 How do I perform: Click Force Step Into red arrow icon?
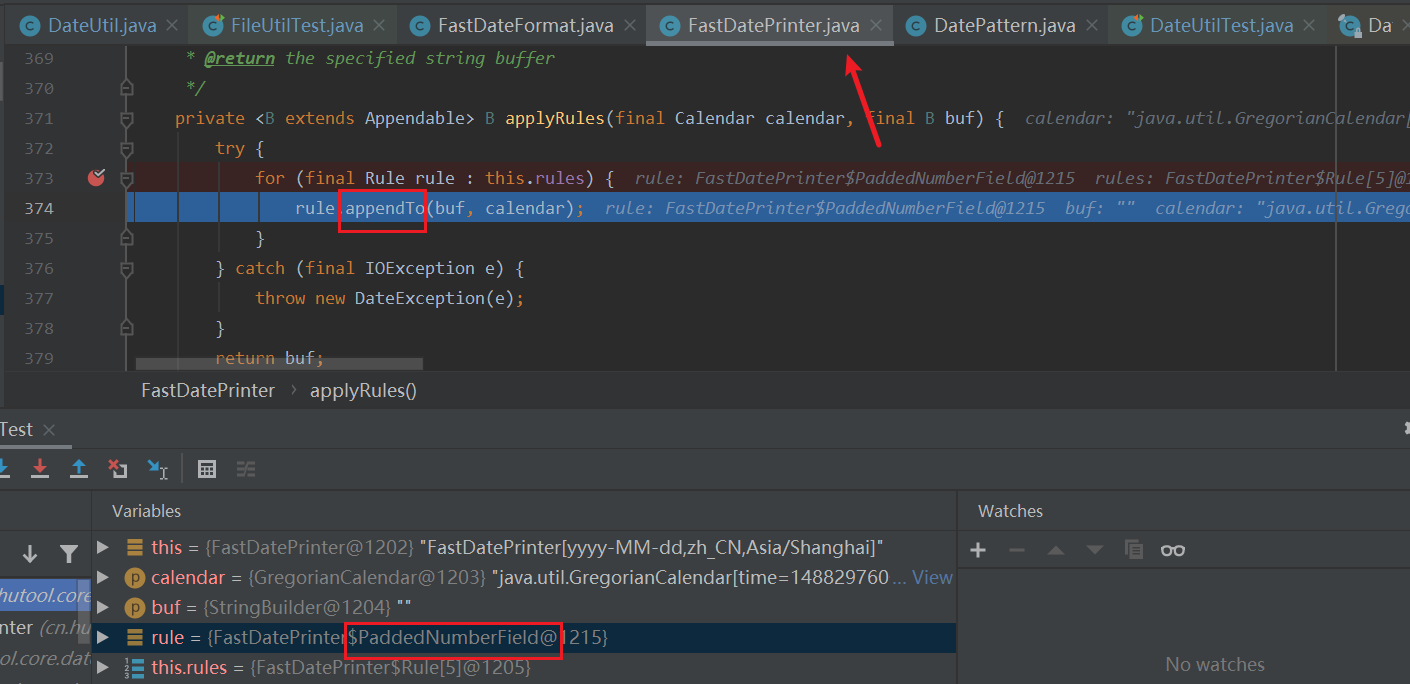click(40, 468)
